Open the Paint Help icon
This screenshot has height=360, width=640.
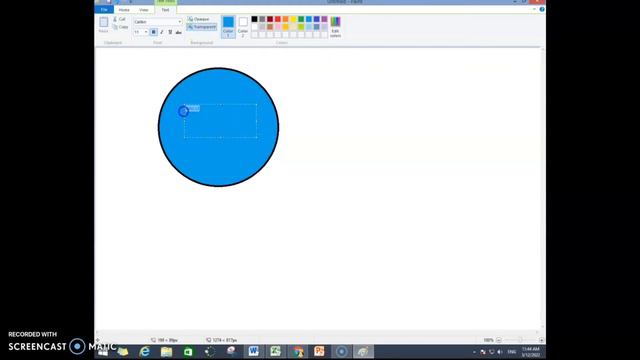pyautogui.click(x=542, y=9)
